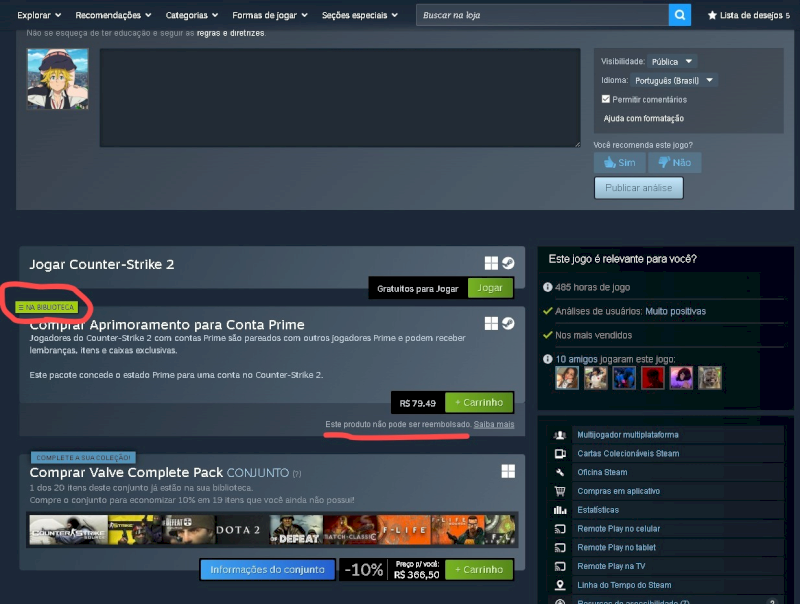Click the DOTA 2 banner in bundle strip
The height and width of the screenshot is (604, 800).
239,530
